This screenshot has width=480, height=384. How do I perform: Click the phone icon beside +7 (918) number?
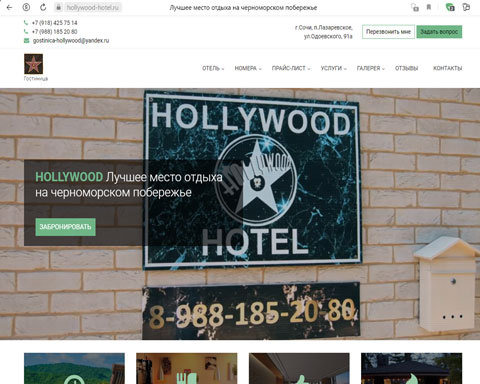[x=26, y=23]
